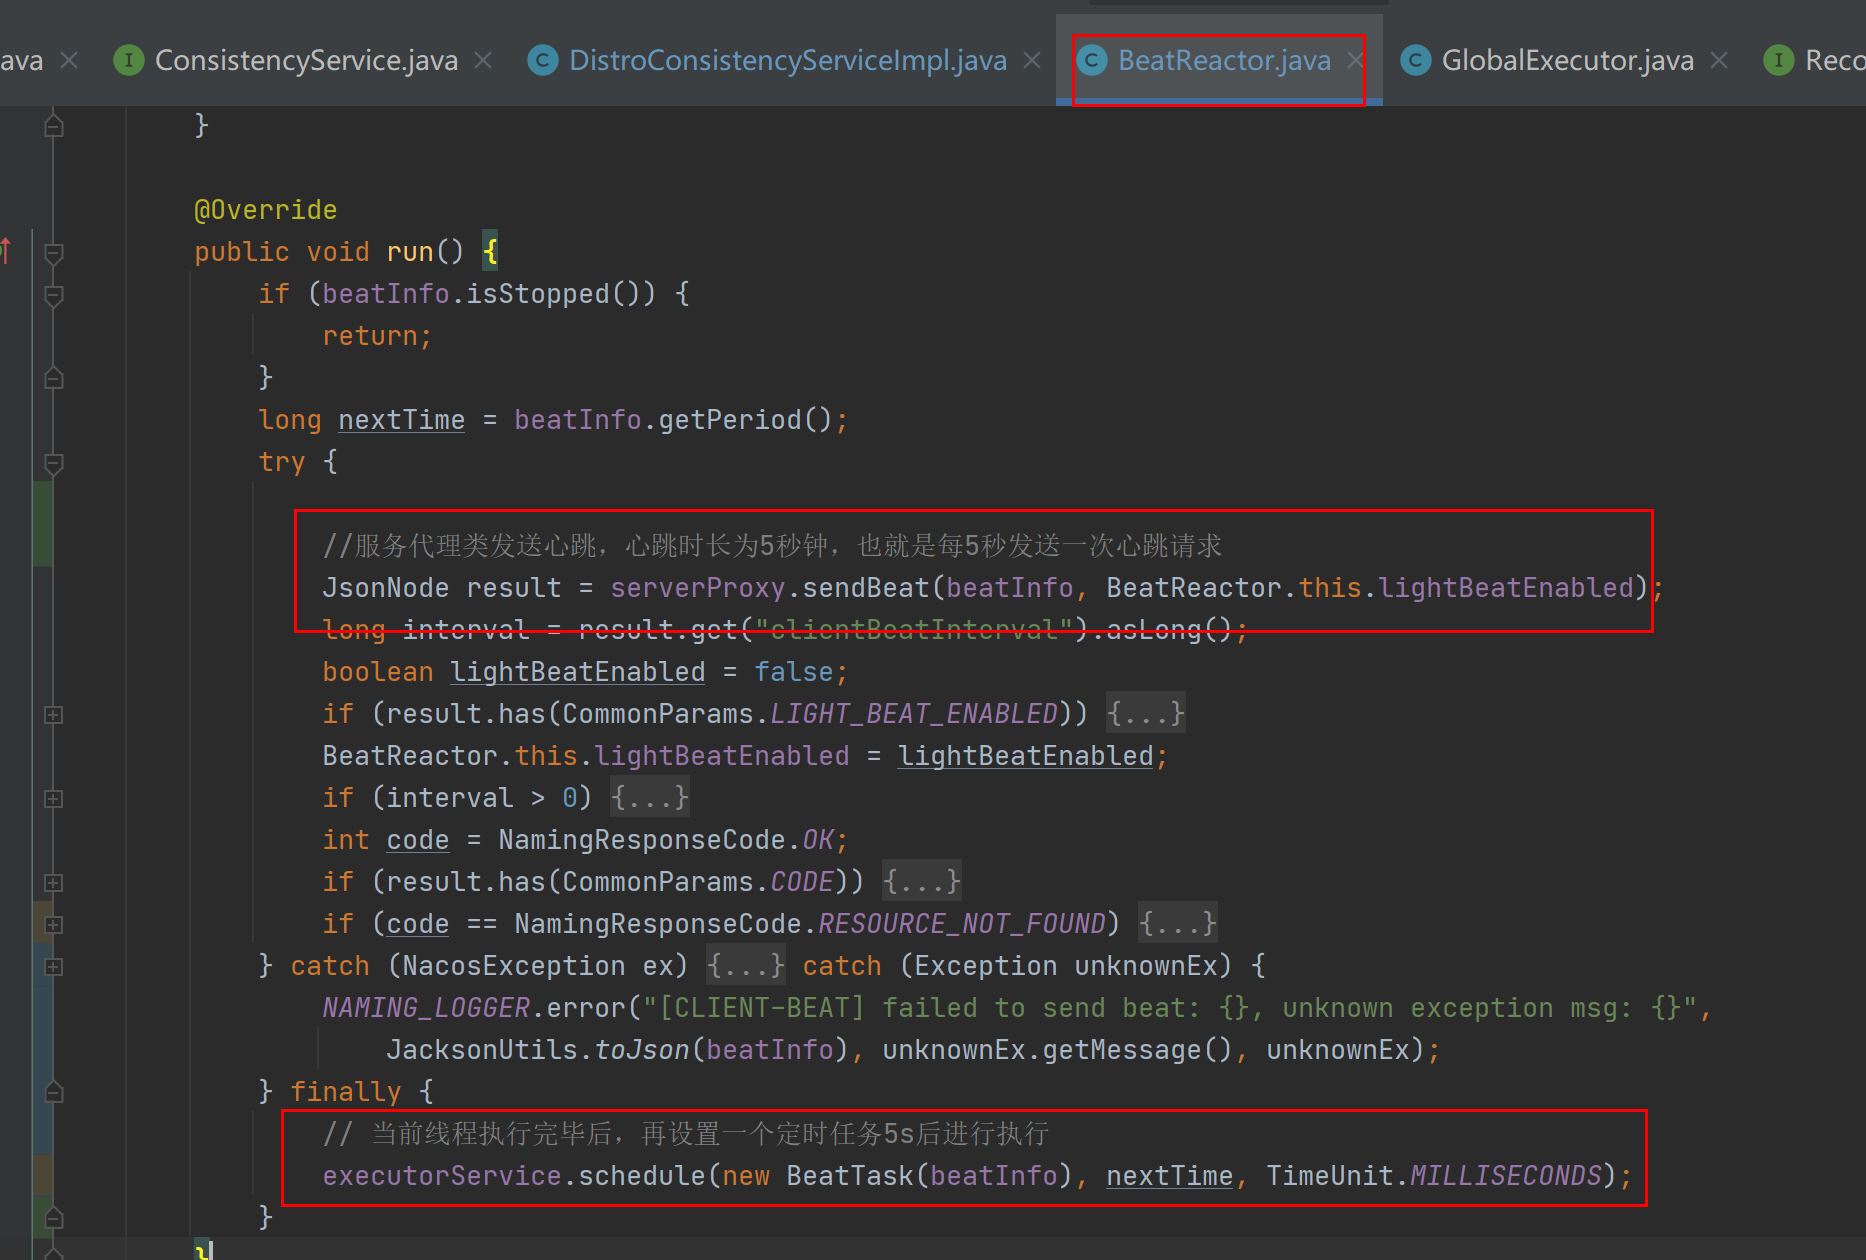Click the class icon on BeatReactor.java tab
This screenshot has width=1866, height=1260.
click(1092, 61)
